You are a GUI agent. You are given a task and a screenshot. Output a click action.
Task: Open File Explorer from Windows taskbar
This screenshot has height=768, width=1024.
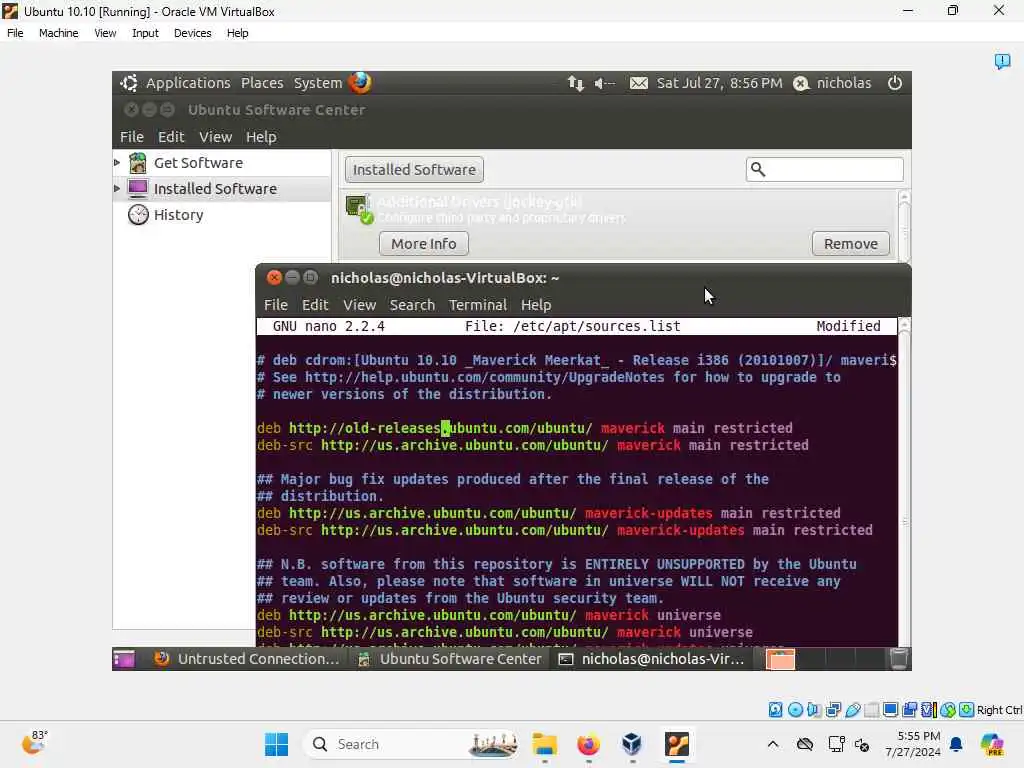[x=544, y=744]
